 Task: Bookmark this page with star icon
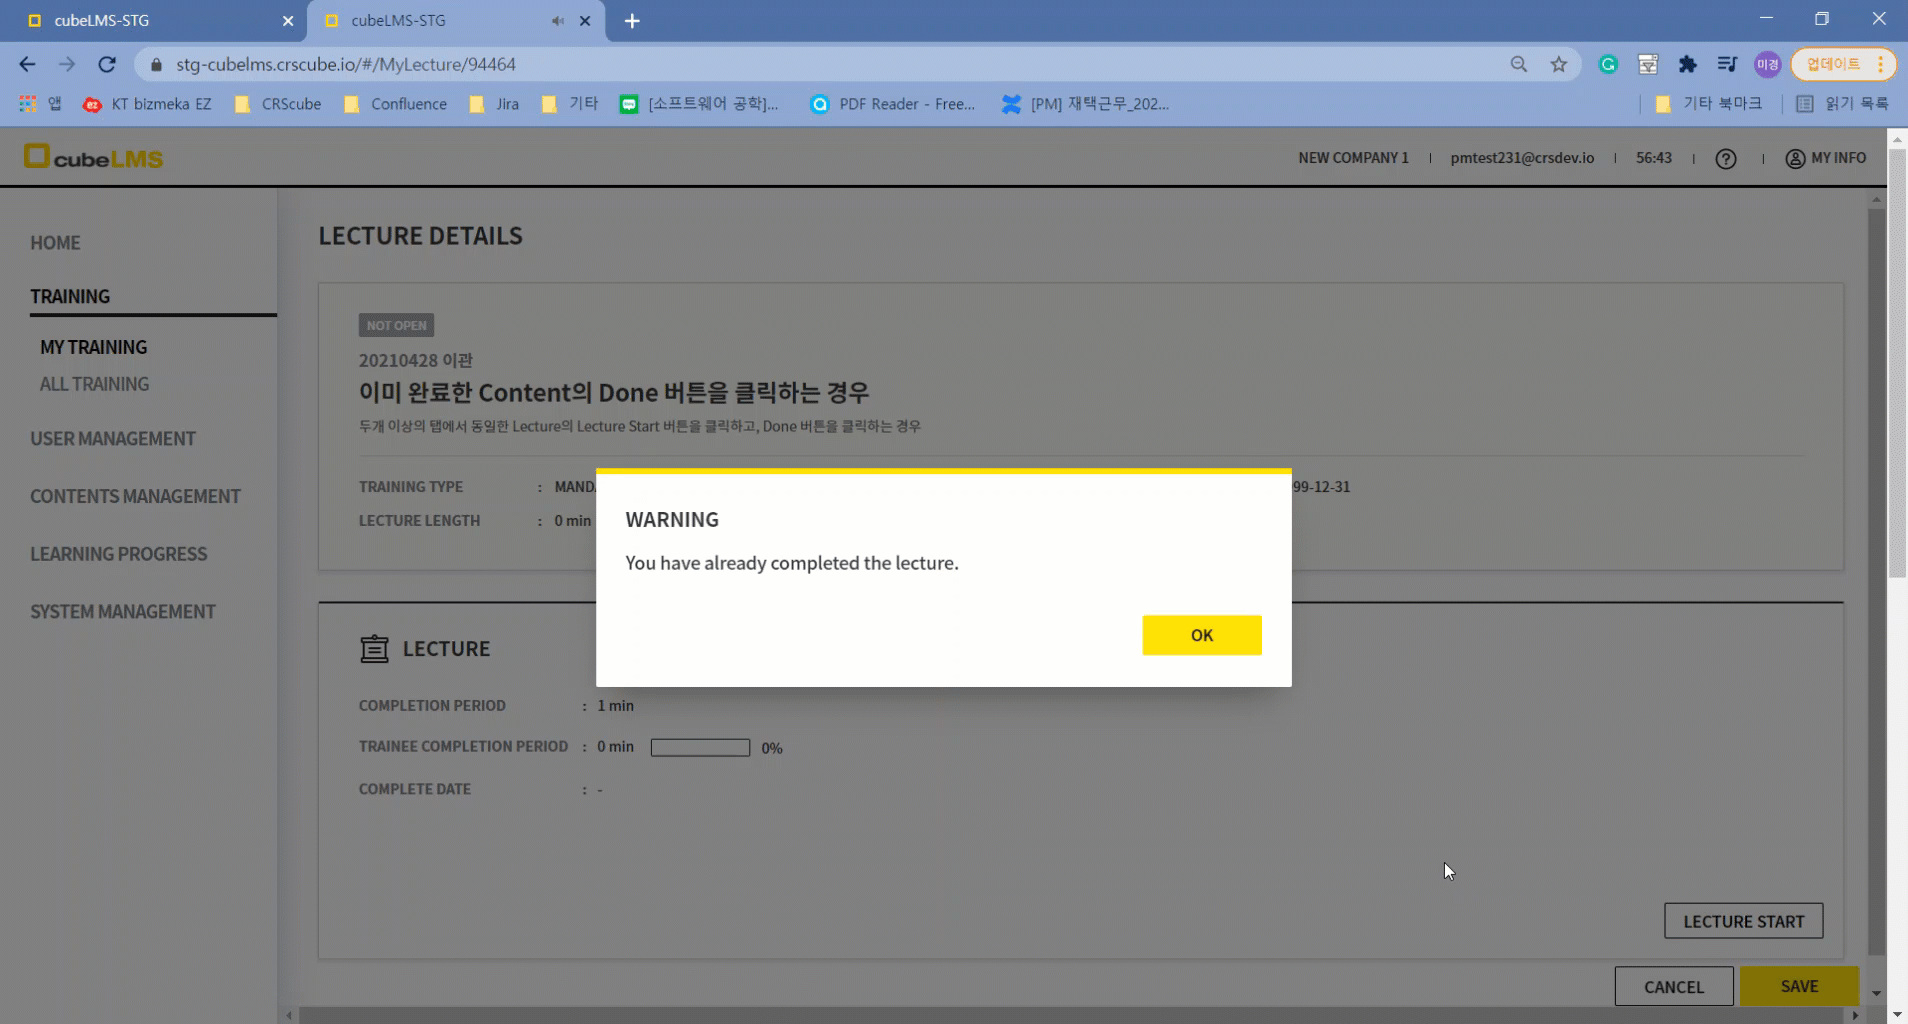(1558, 64)
